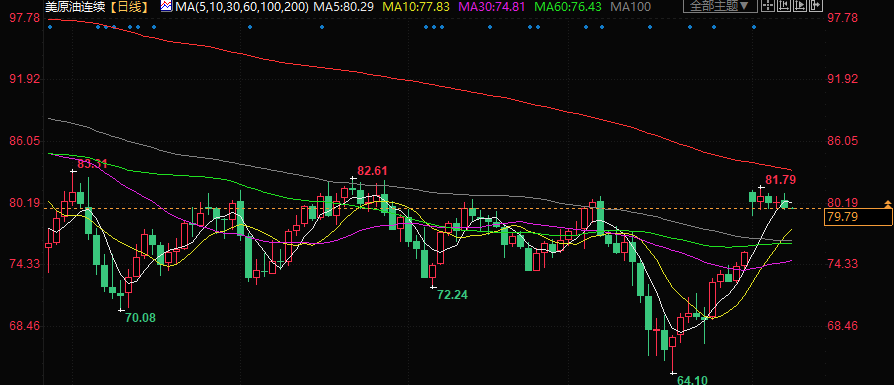Click the small orange arrow at right price axis
Image resolution: width=894 pixels, height=385 pixels.
point(887,202)
